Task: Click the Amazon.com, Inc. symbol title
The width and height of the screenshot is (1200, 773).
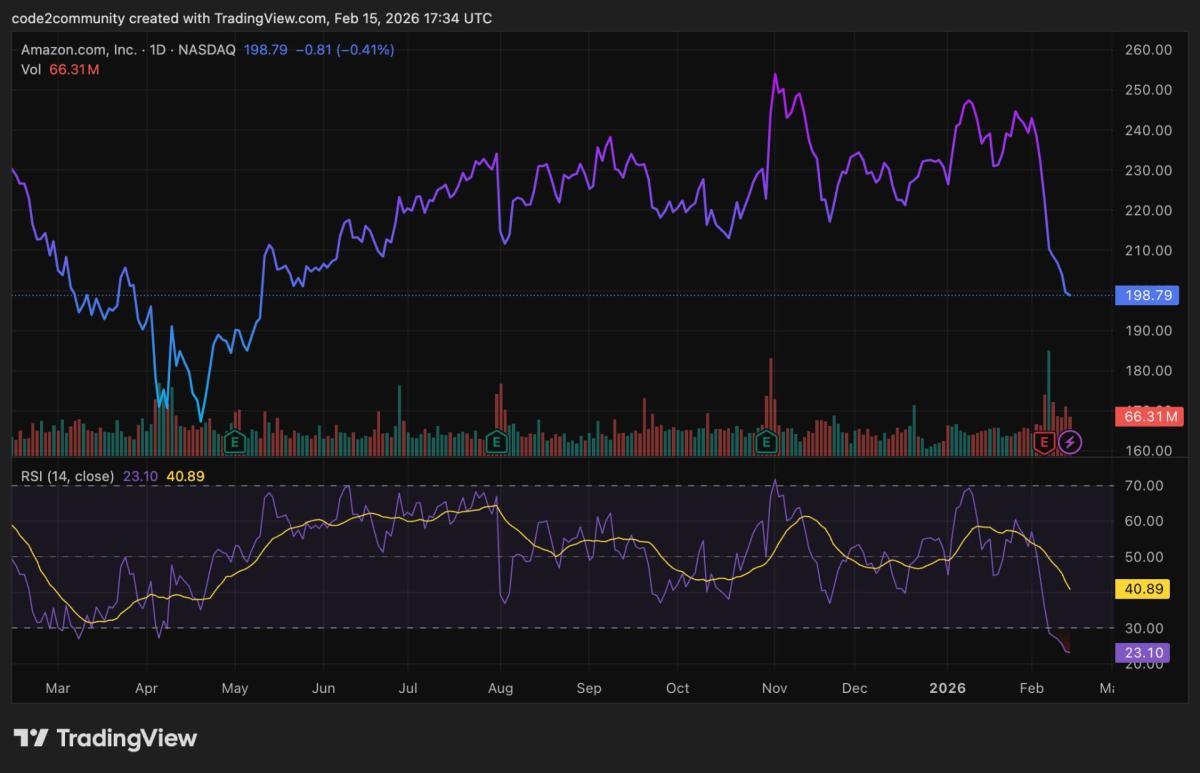Action: point(82,49)
